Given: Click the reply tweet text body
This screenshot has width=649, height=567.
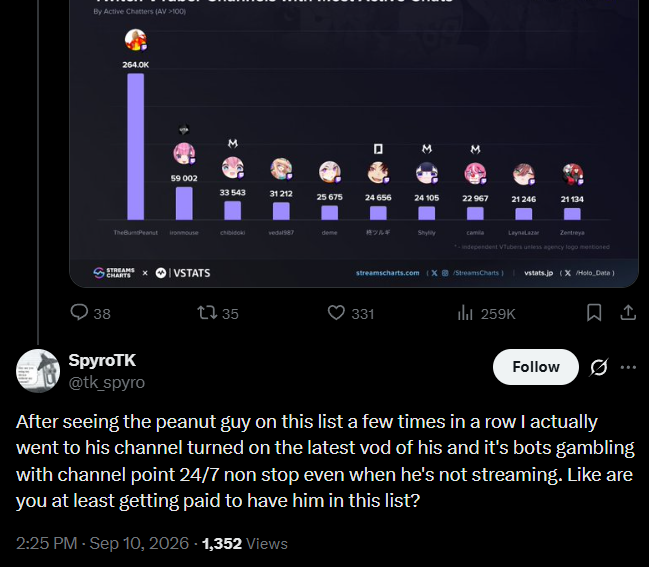Looking at the screenshot, I should pos(325,461).
